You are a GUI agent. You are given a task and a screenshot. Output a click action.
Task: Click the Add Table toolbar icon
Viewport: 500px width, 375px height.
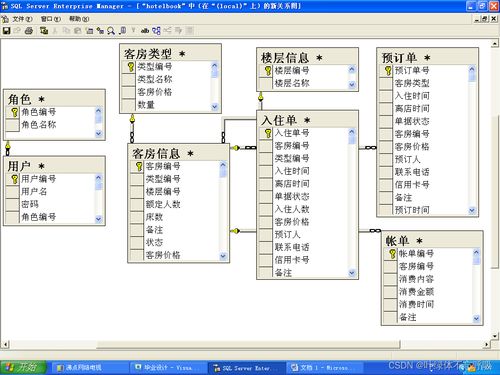[x=100, y=31]
